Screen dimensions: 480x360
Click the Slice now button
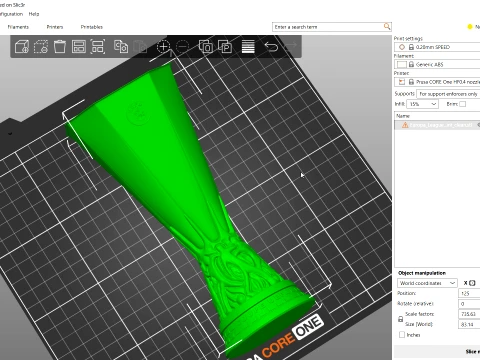point(437,352)
